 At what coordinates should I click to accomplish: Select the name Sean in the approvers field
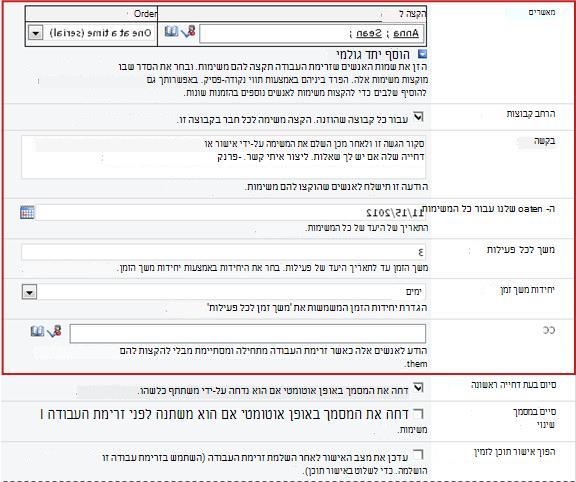coord(368,33)
